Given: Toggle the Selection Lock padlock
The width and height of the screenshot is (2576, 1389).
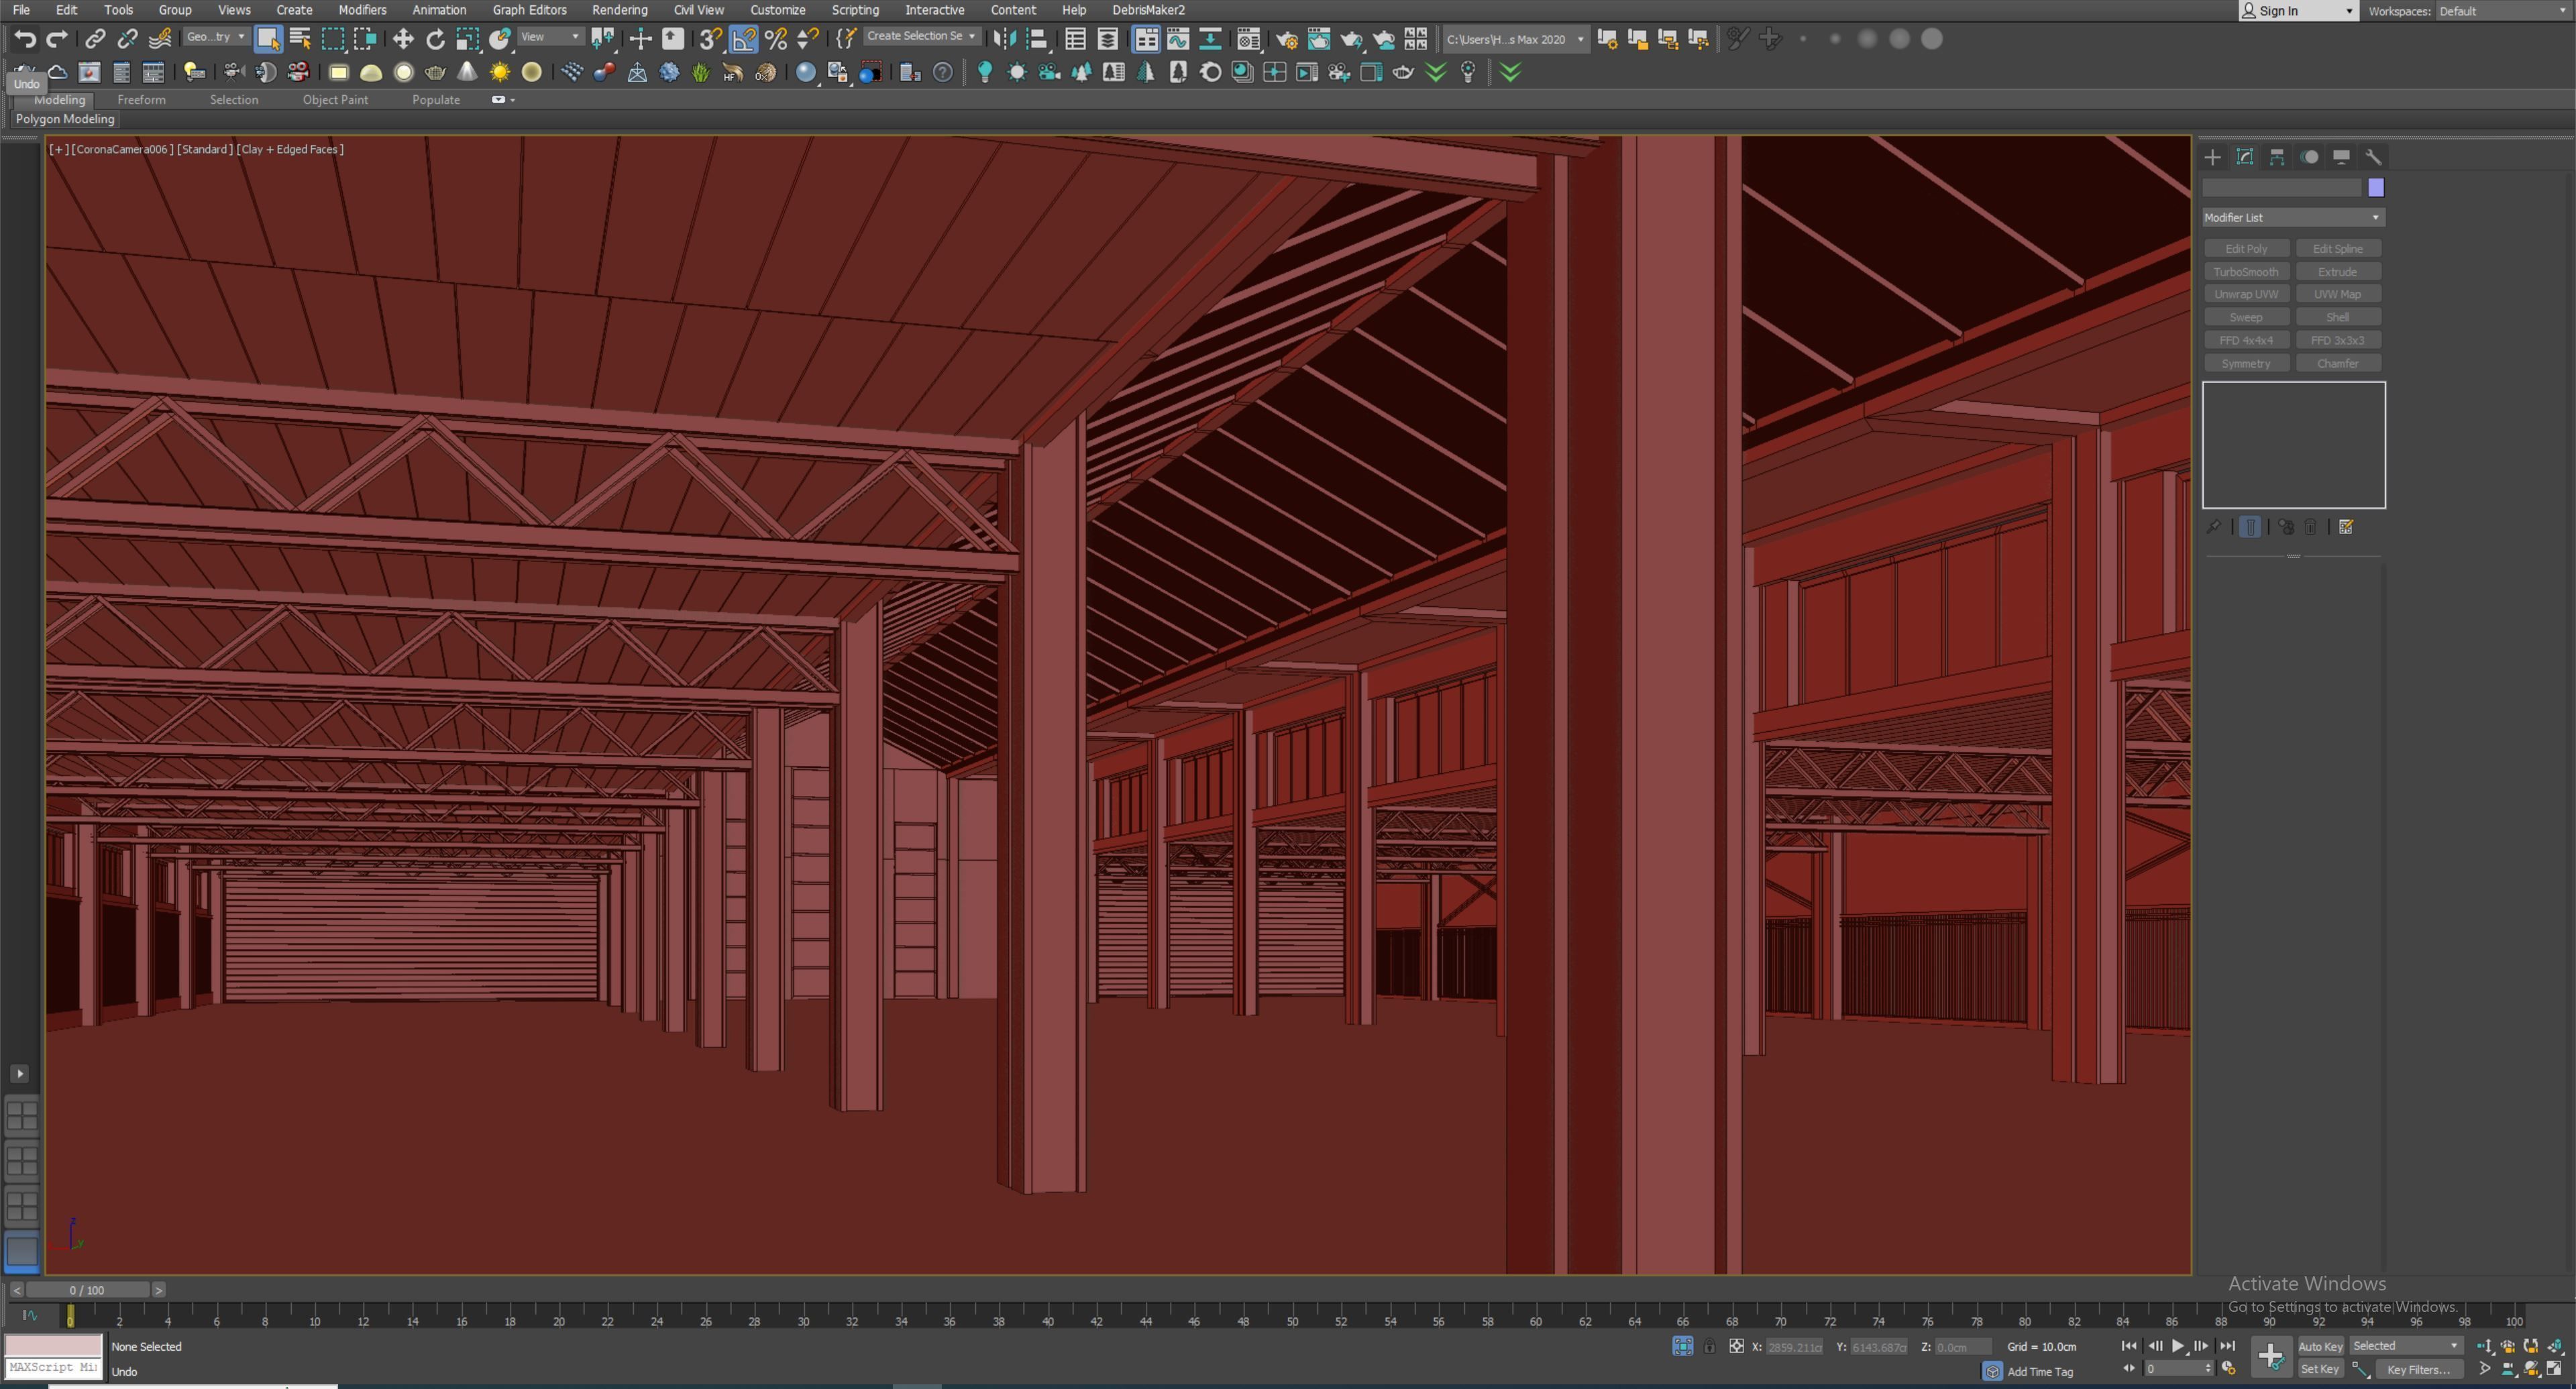Looking at the screenshot, I should pyautogui.click(x=1710, y=1347).
